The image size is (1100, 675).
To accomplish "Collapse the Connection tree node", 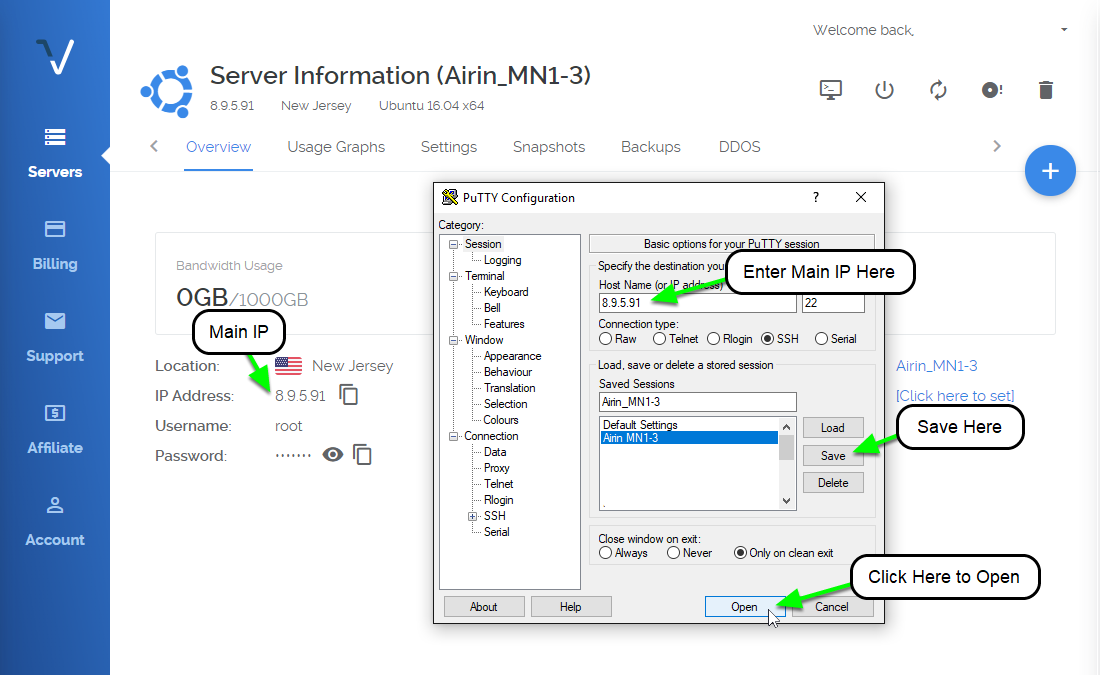I will tap(453, 436).
